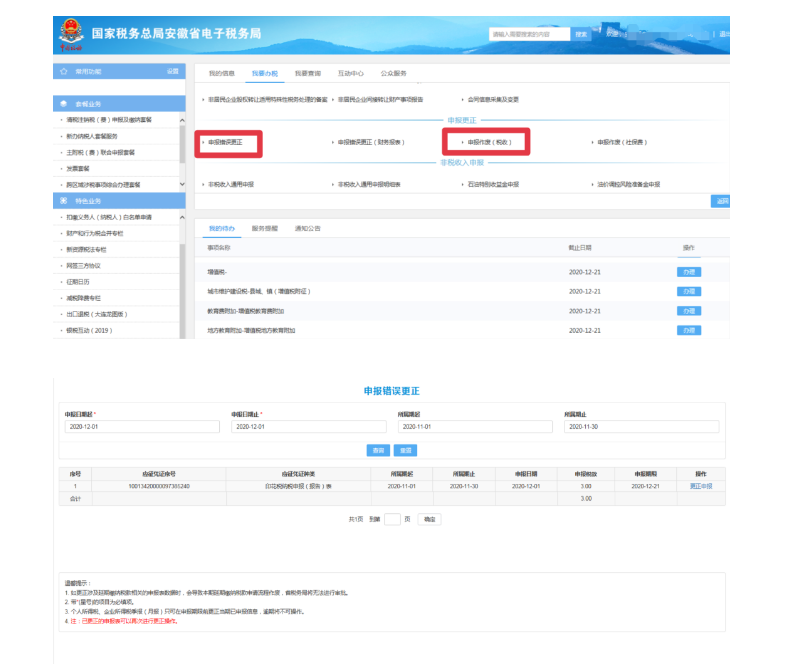Click 更正申报 link in result row
This screenshot has width=811, height=664.
point(701,486)
